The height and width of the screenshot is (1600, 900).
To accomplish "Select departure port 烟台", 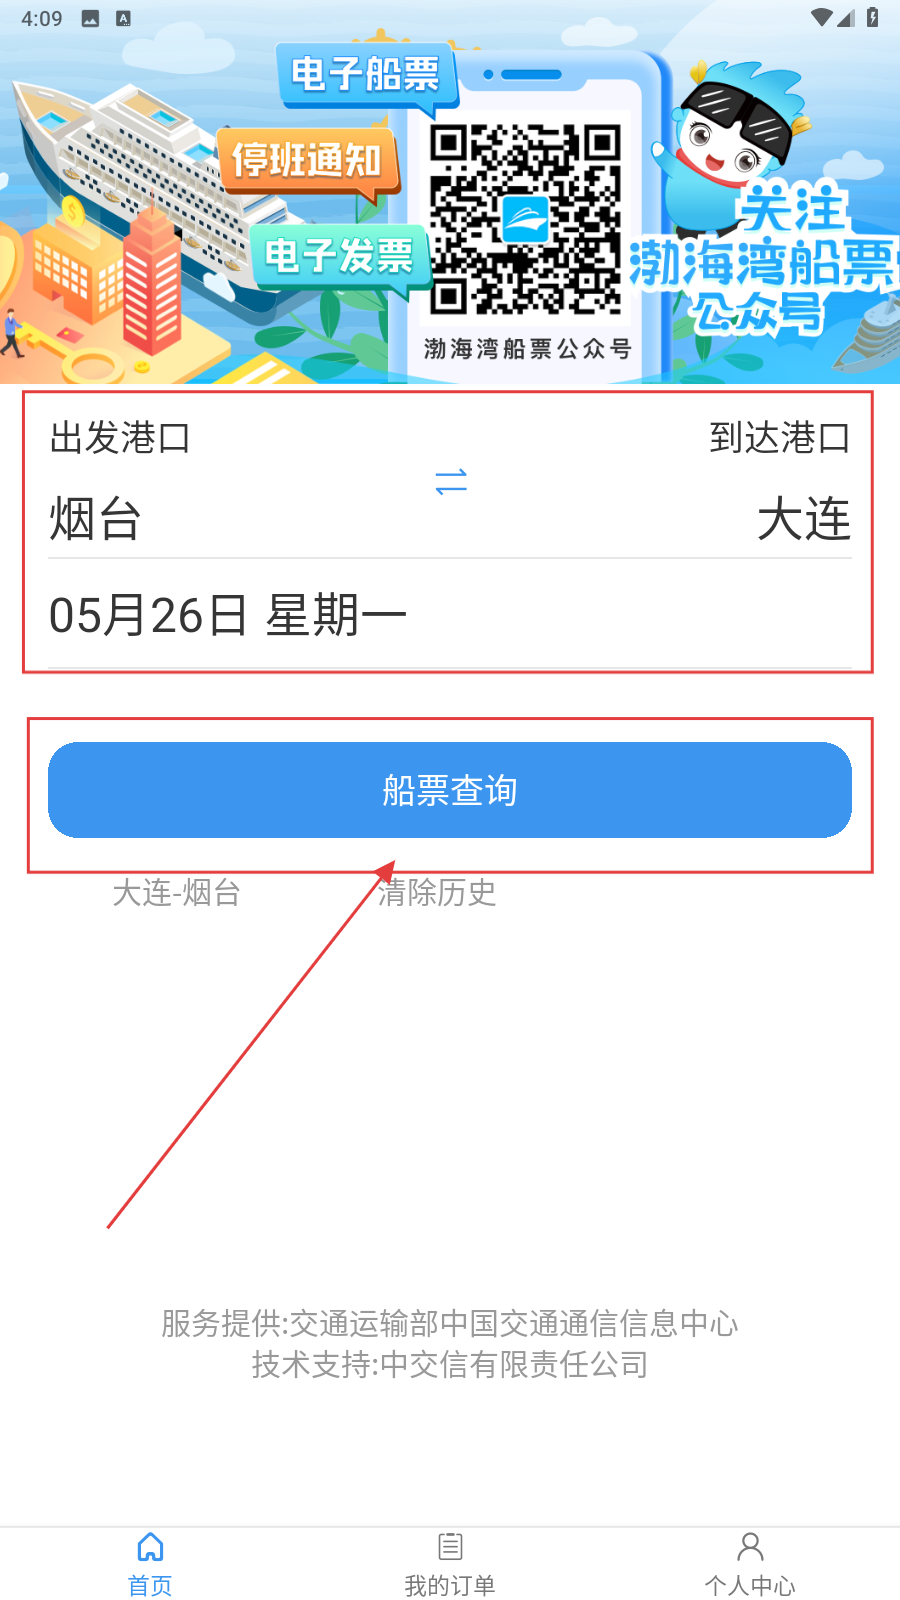I will tap(95, 519).
